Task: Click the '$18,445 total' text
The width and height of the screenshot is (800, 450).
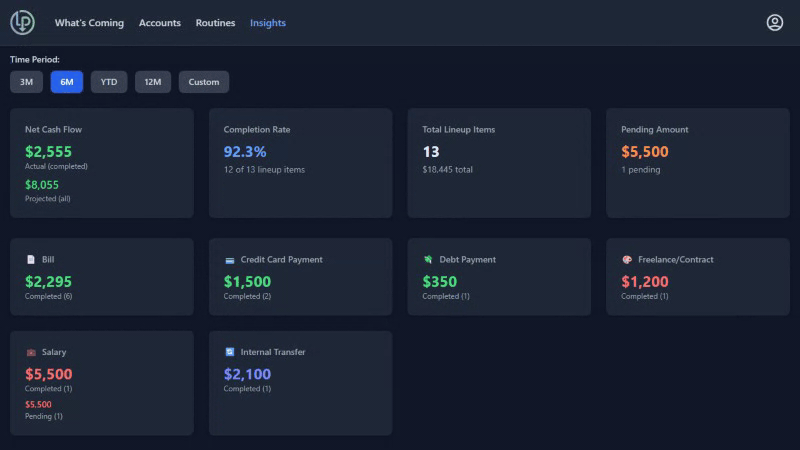Action: tap(447, 170)
